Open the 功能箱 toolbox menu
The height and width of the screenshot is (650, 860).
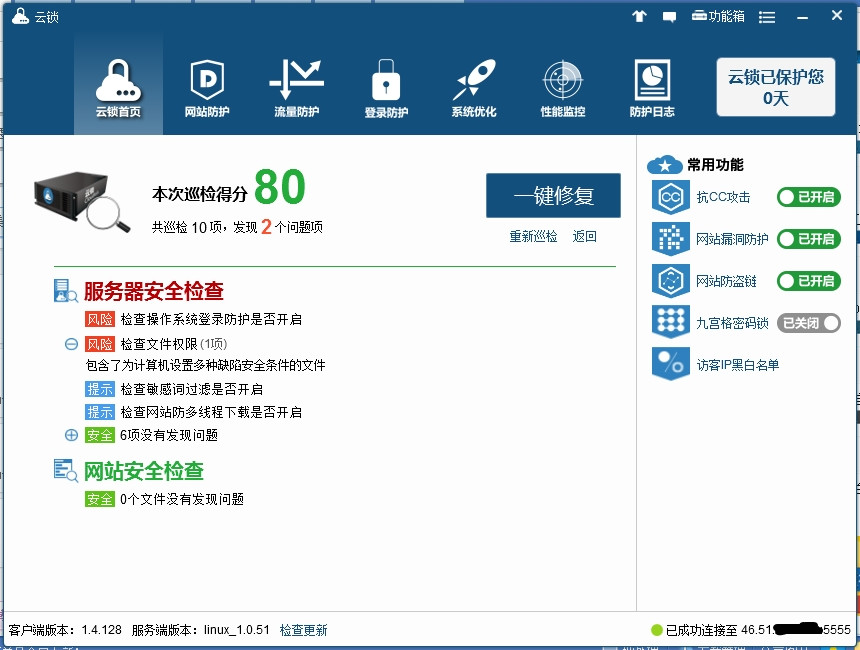click(x=718, y=17)
